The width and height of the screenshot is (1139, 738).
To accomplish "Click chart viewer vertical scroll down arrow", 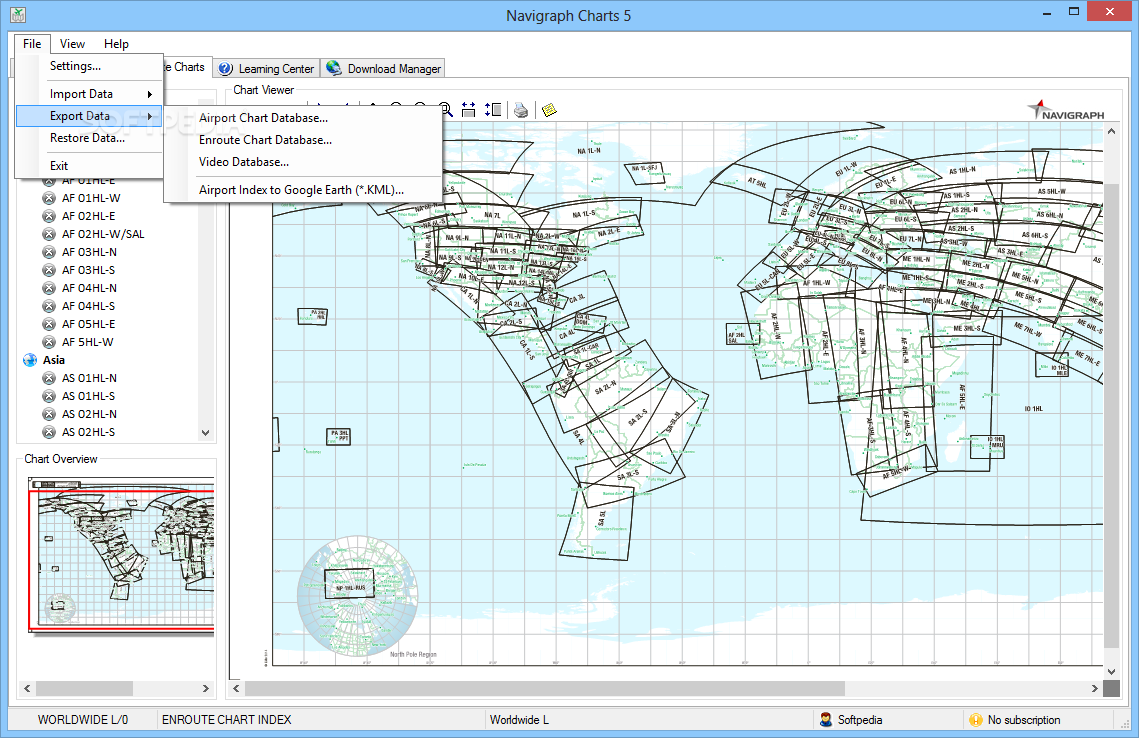I will pyautogui.click(x=1111, y=672).
